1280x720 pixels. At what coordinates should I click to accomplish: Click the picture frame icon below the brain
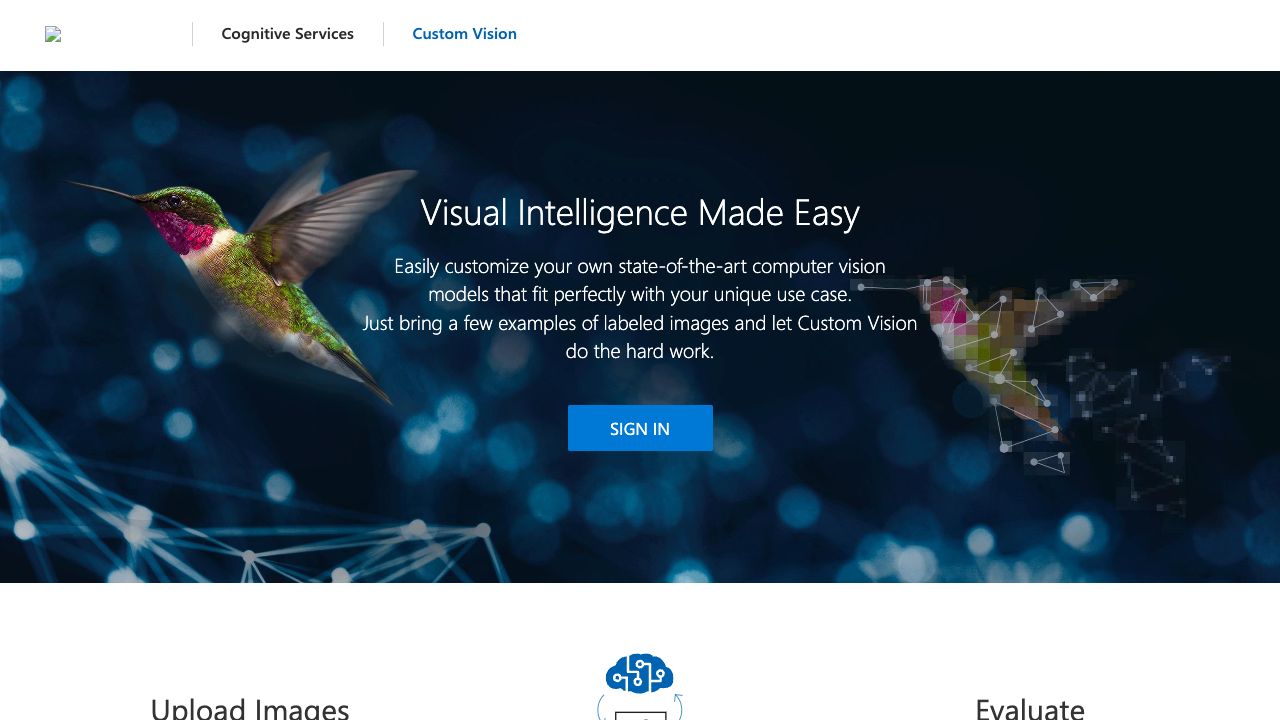[x=640, y=714]
